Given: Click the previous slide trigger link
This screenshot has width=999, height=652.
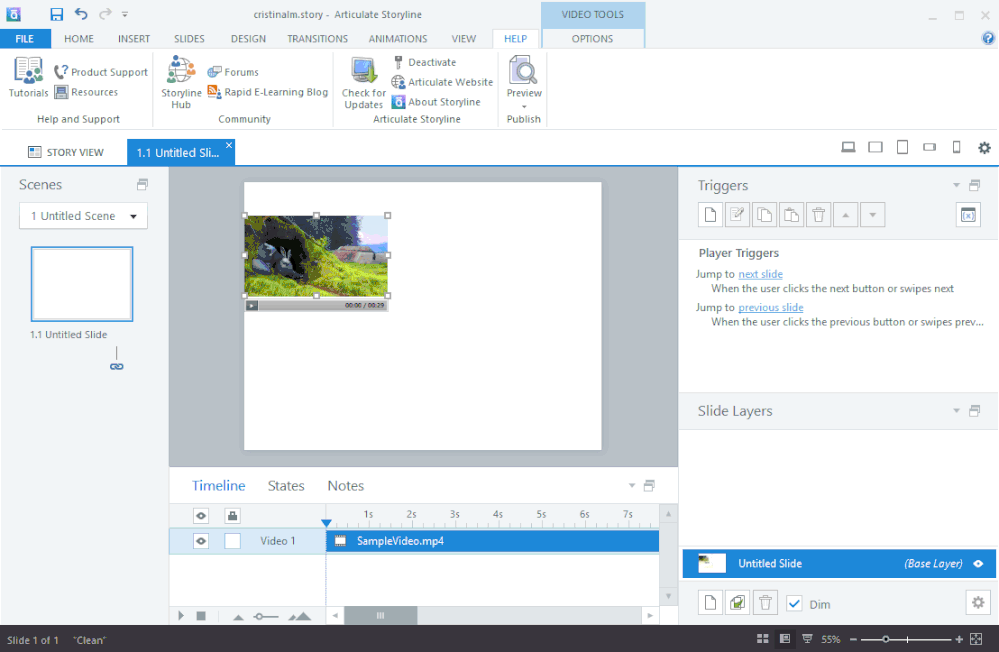Looking at the screenshot, I should coord(770,308).
